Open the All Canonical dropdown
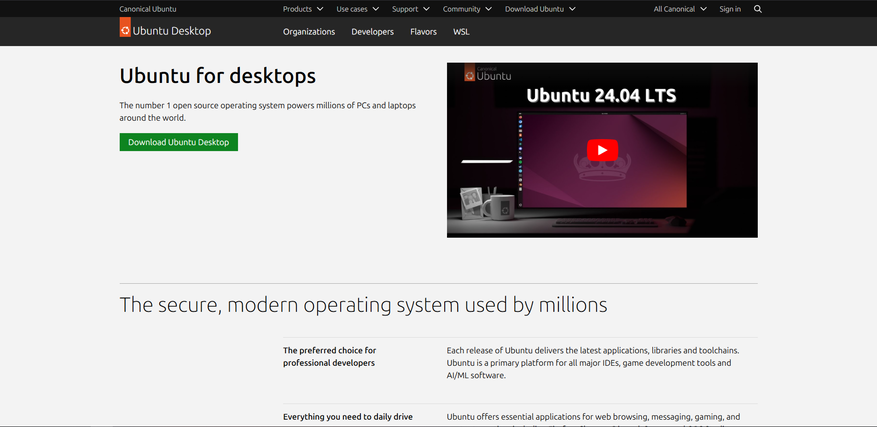 (680, 9)
